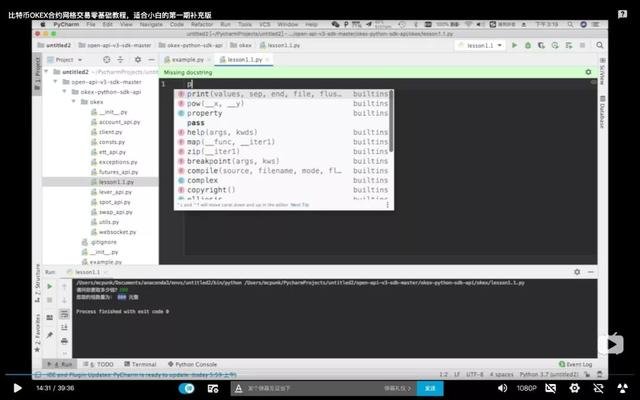Image resolution: width=640 pixels, height=400 pixels.
Task: Open the Terminal tool window tab
Action: tap(140, 364)
